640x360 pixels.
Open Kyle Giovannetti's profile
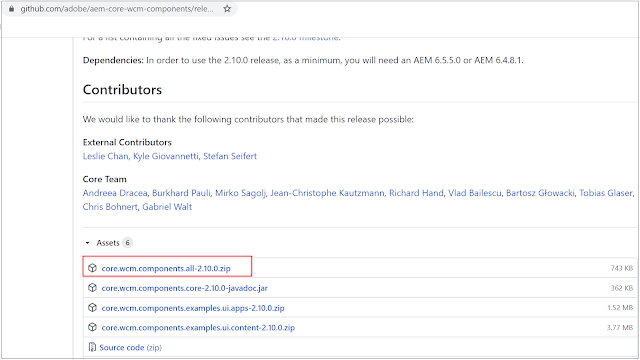pyautogui.click(x=166, y=156)
